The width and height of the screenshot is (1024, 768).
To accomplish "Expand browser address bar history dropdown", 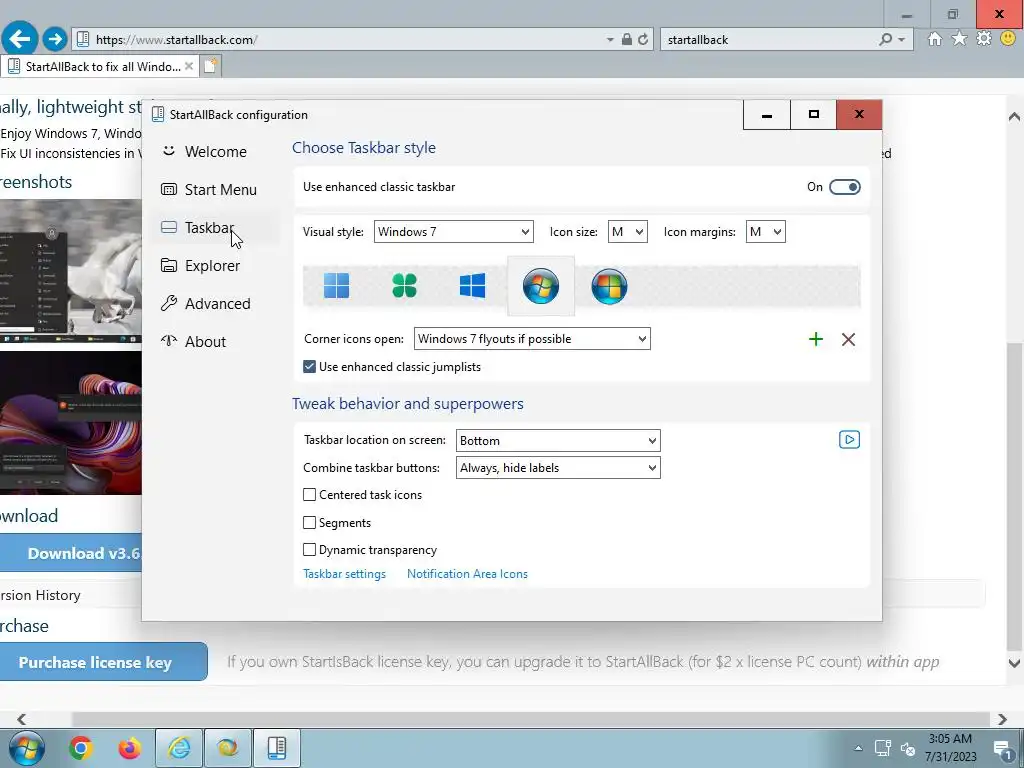I will [610, 39].
